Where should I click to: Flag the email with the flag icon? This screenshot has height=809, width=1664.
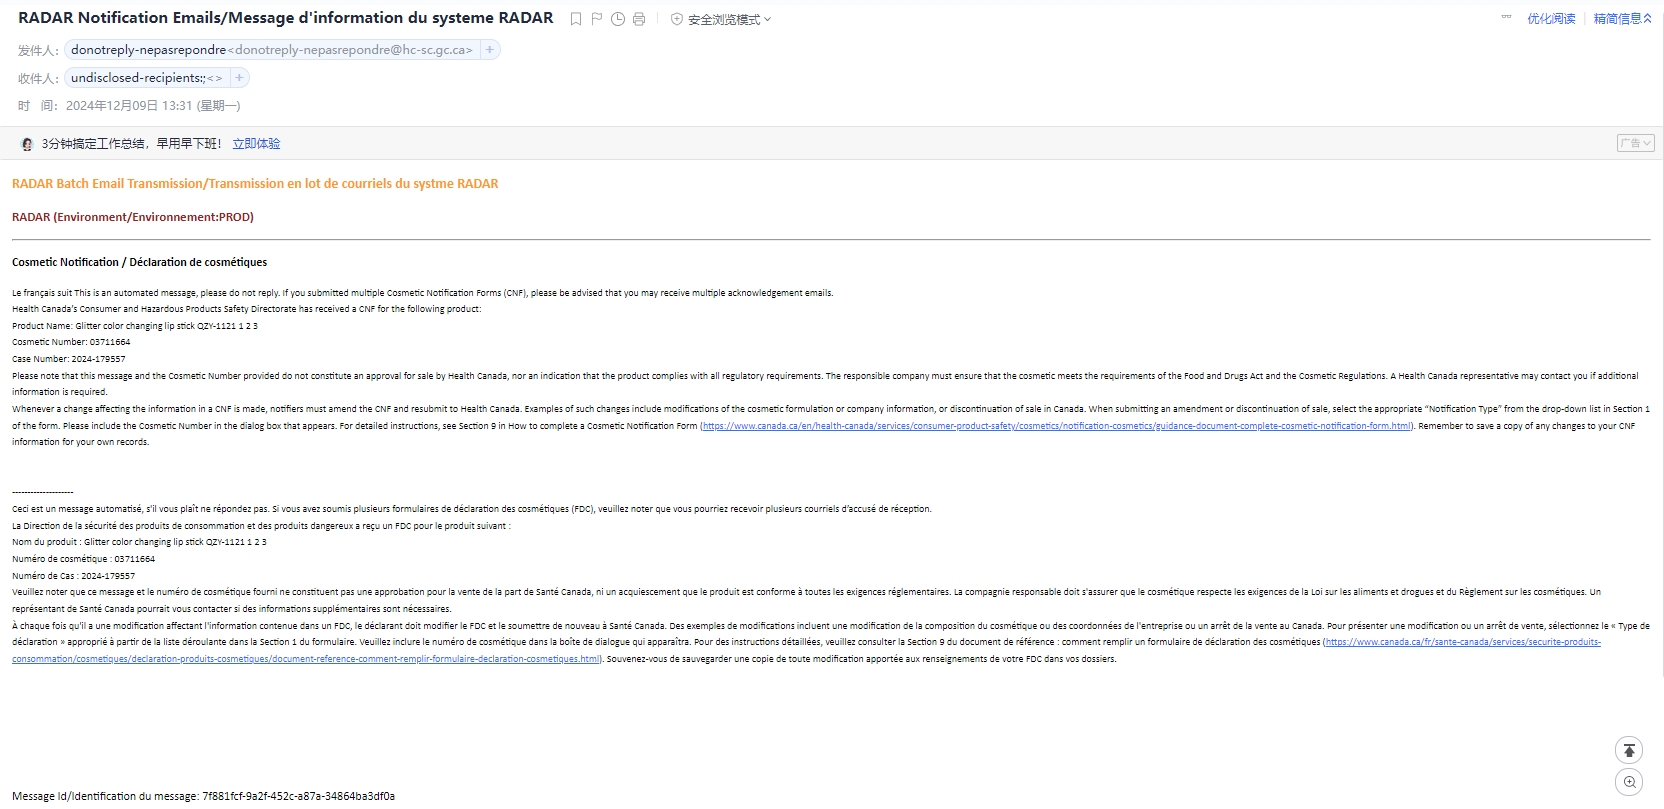click(x=597, y=19)
